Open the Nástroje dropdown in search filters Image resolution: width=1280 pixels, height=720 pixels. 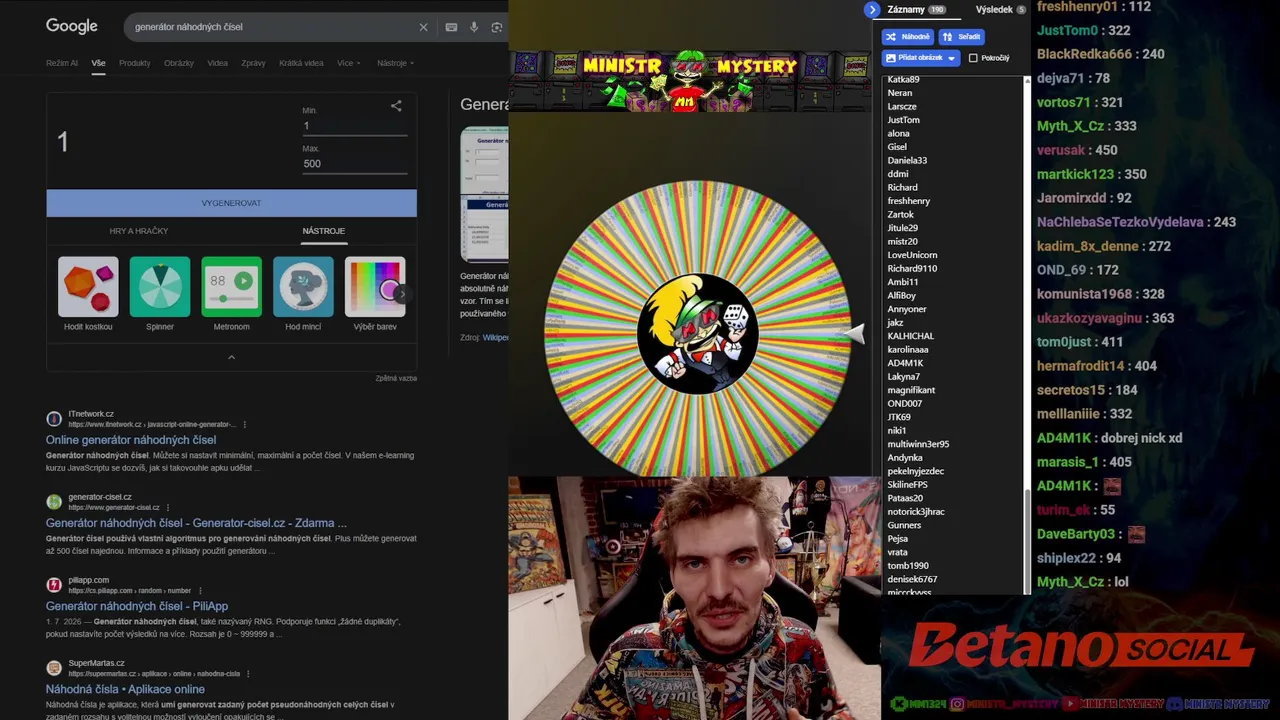pyautogui.click(x=396, y=63)
